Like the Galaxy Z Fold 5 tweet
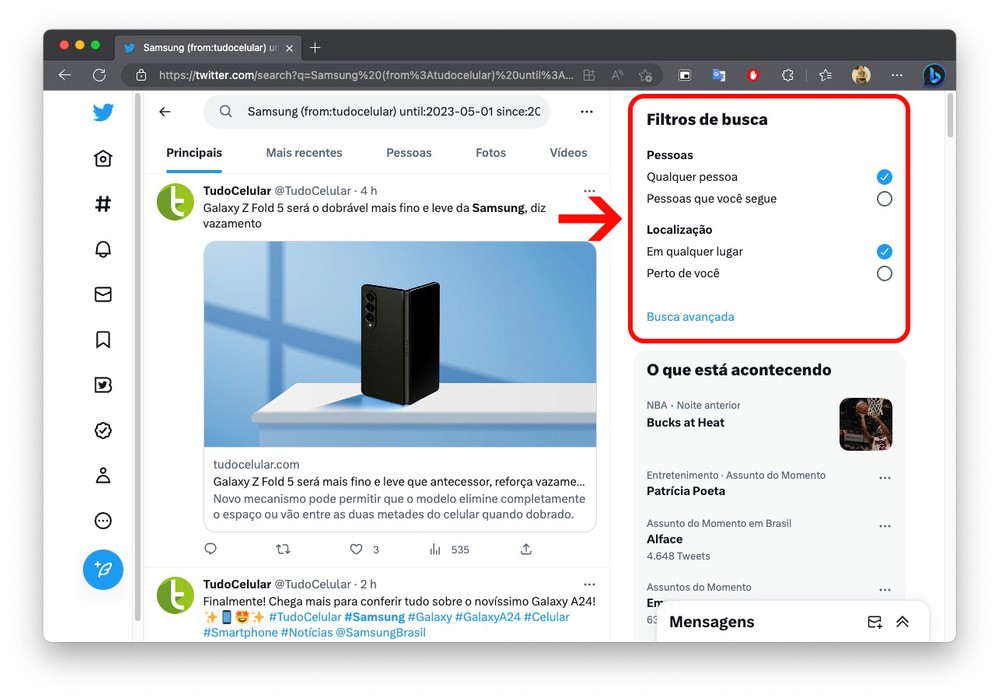Image resolution: width=1000 pixels, height=700 pixels. click(x=356, y=549)
